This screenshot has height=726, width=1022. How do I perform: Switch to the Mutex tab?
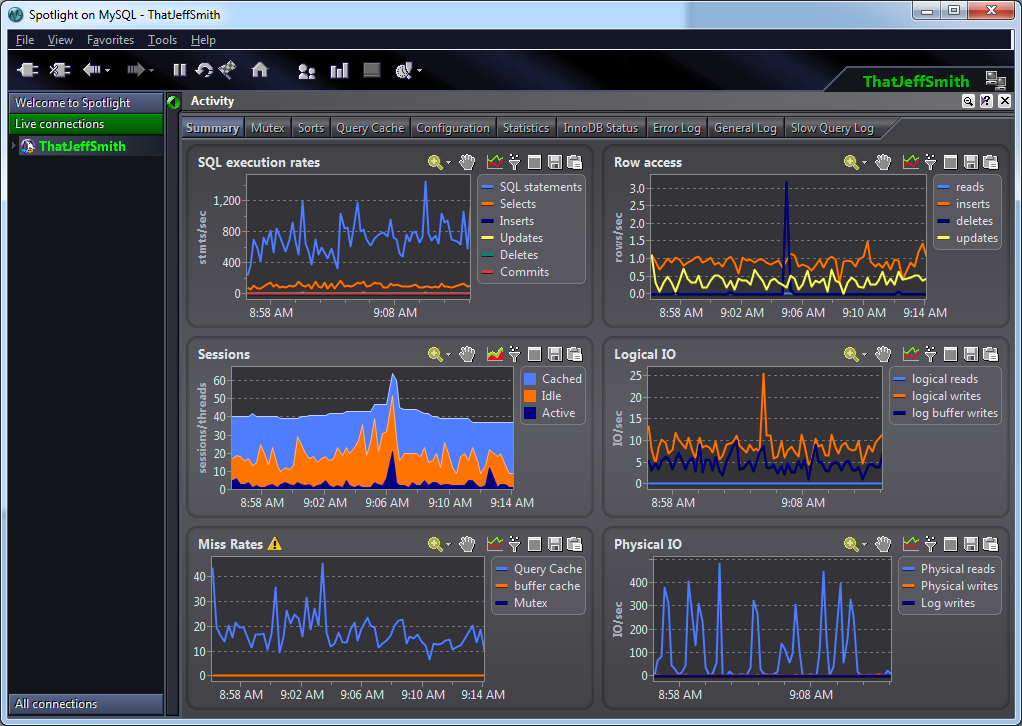[268, 128]
